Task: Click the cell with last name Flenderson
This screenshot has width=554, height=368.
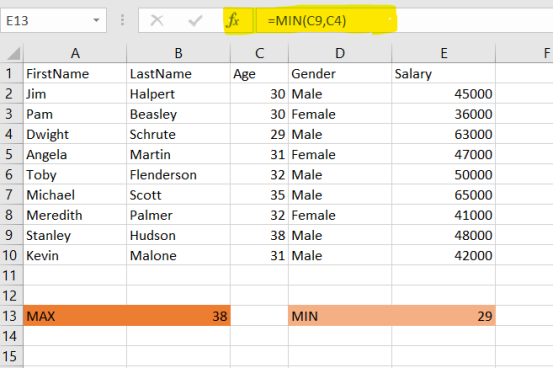Action: (x=178, y=174)
